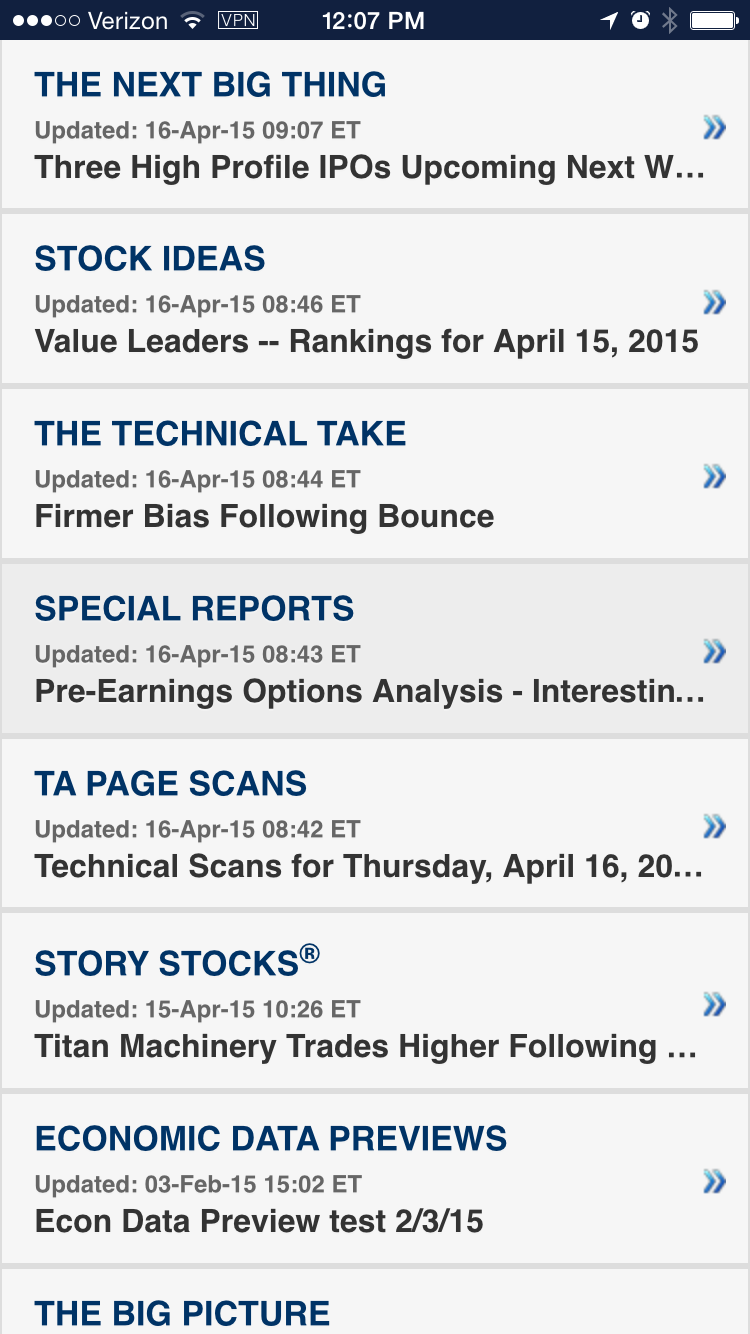
Task: Select Econ Data Preview test 2/3/15
Action: pyautogui.click(x=259, y=1222)
